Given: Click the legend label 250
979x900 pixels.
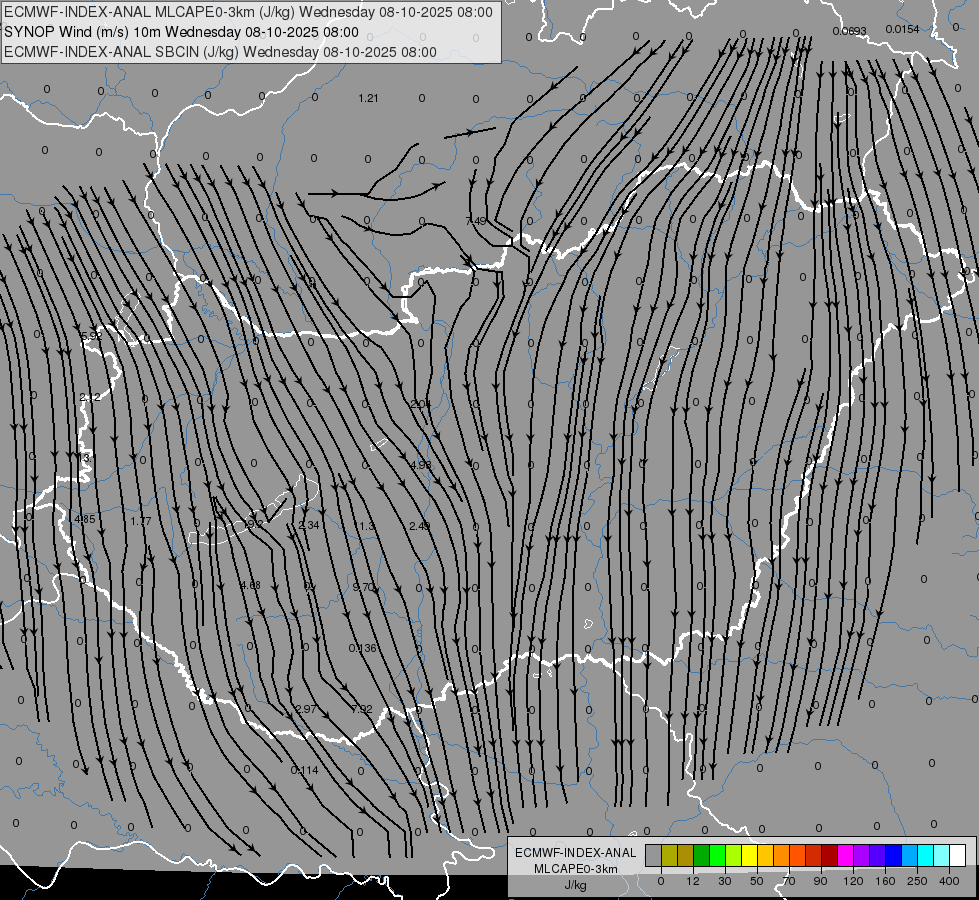Looking at the screenshot, I should (x=917, y=881).
